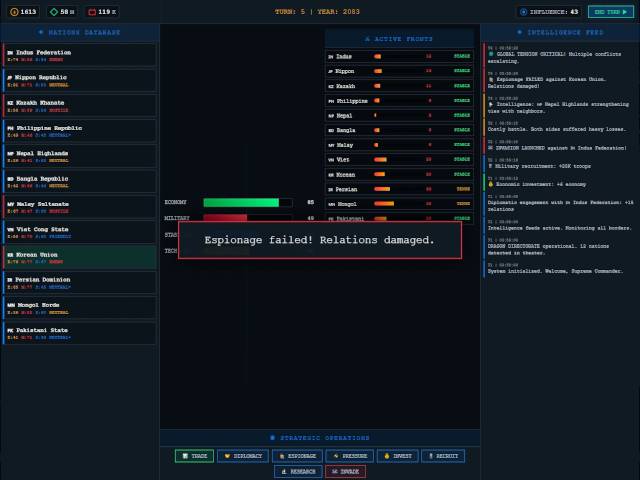This screenshot has width=640, height=480.
Task: Click the red military counter icon
Action: point(92,12)
